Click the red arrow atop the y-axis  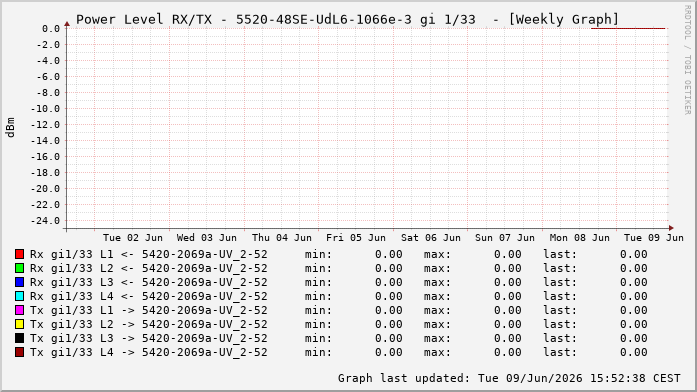pyautogui.click(x=67, y=24)
